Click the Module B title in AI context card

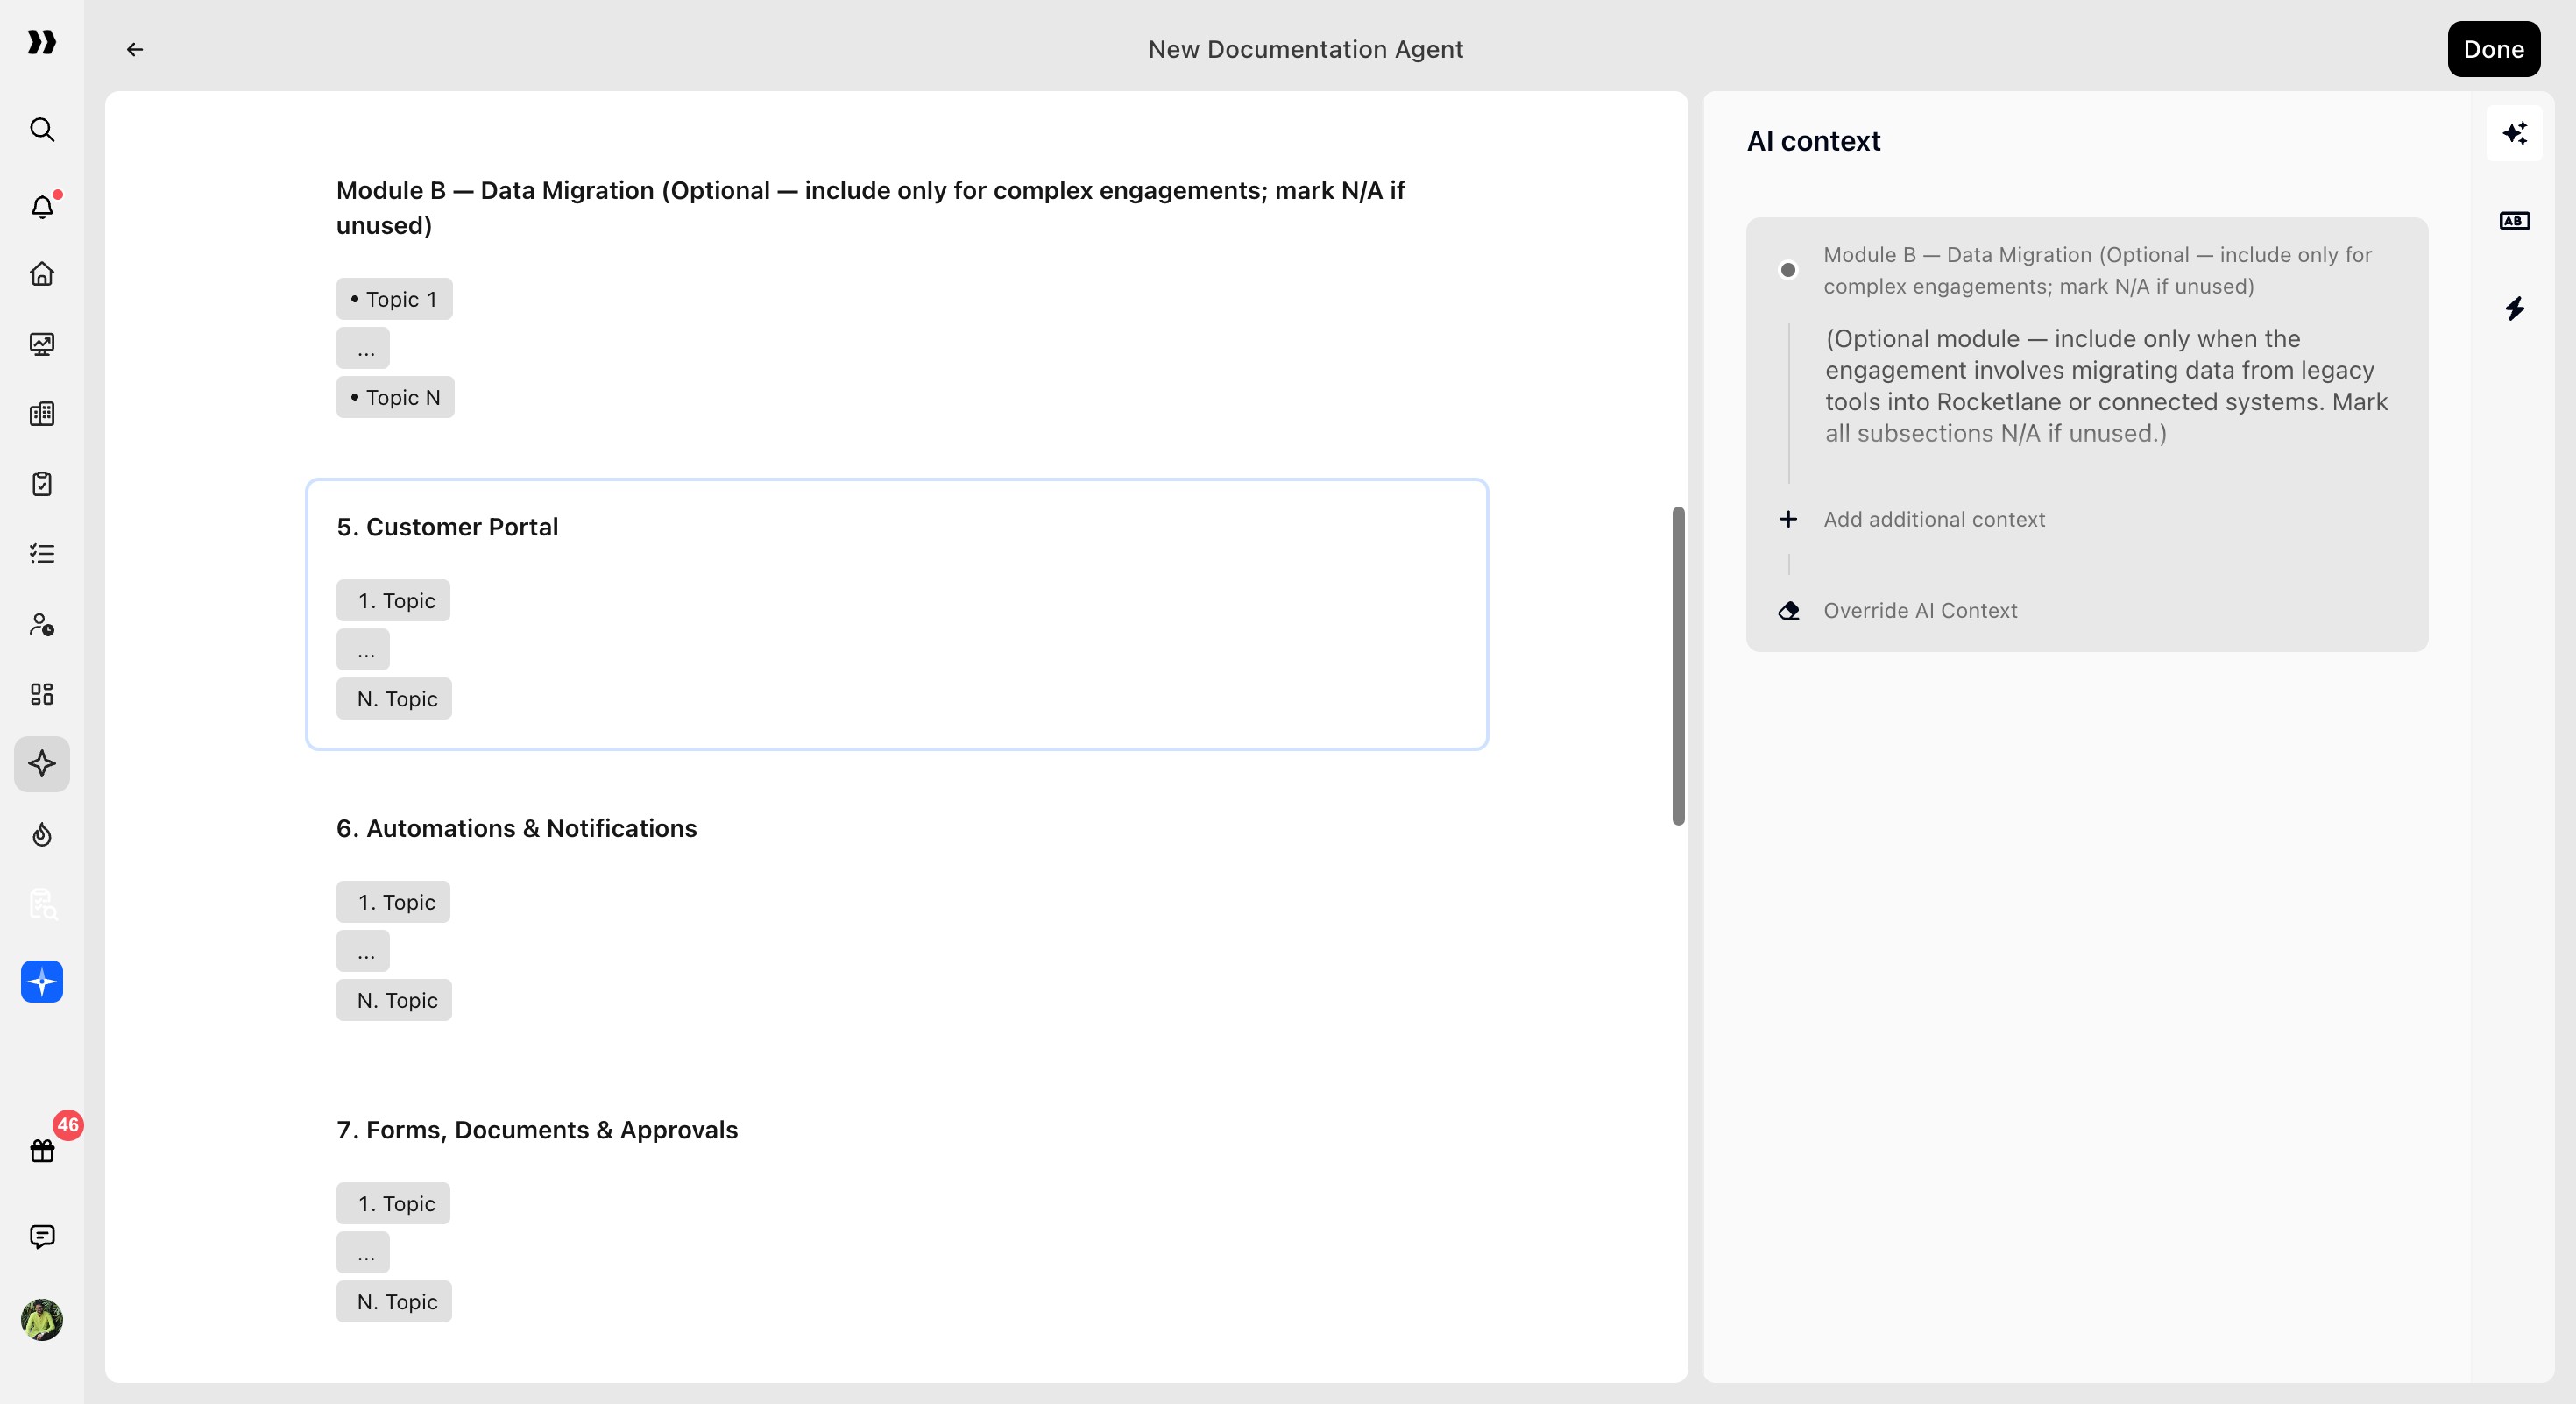pos(2097,270)
